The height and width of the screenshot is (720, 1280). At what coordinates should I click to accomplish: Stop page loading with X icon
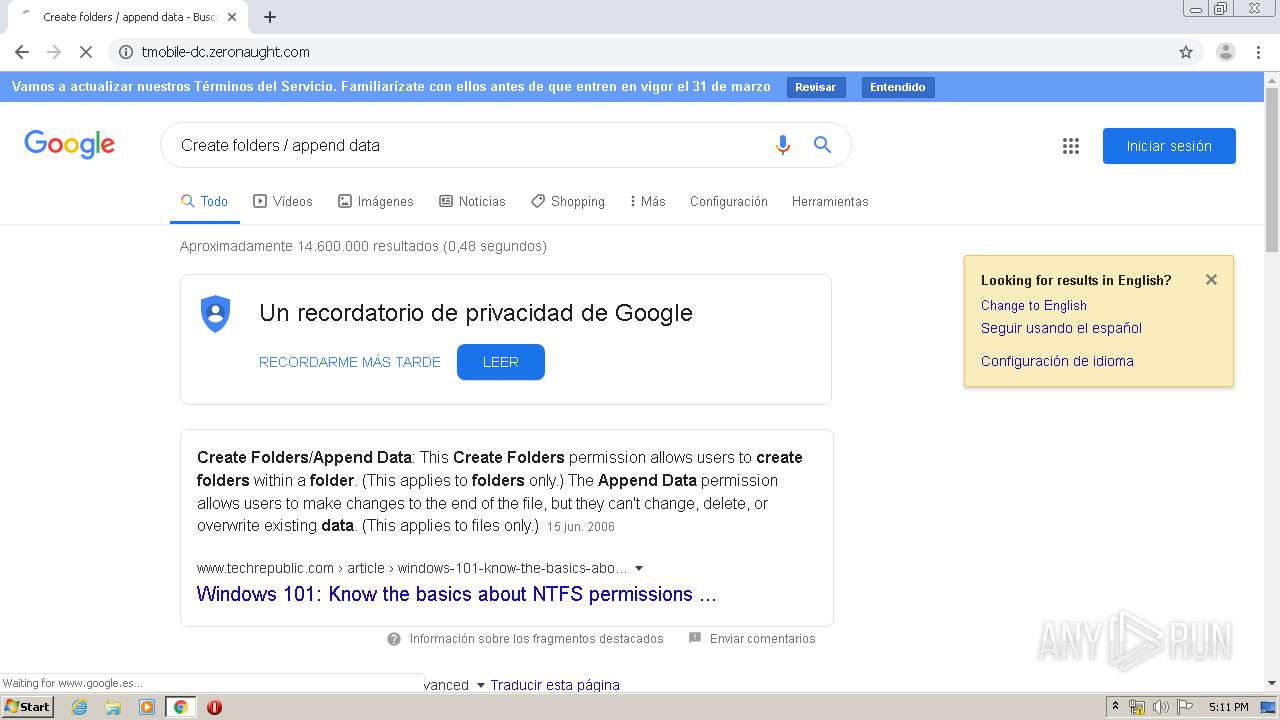point(86,52)
